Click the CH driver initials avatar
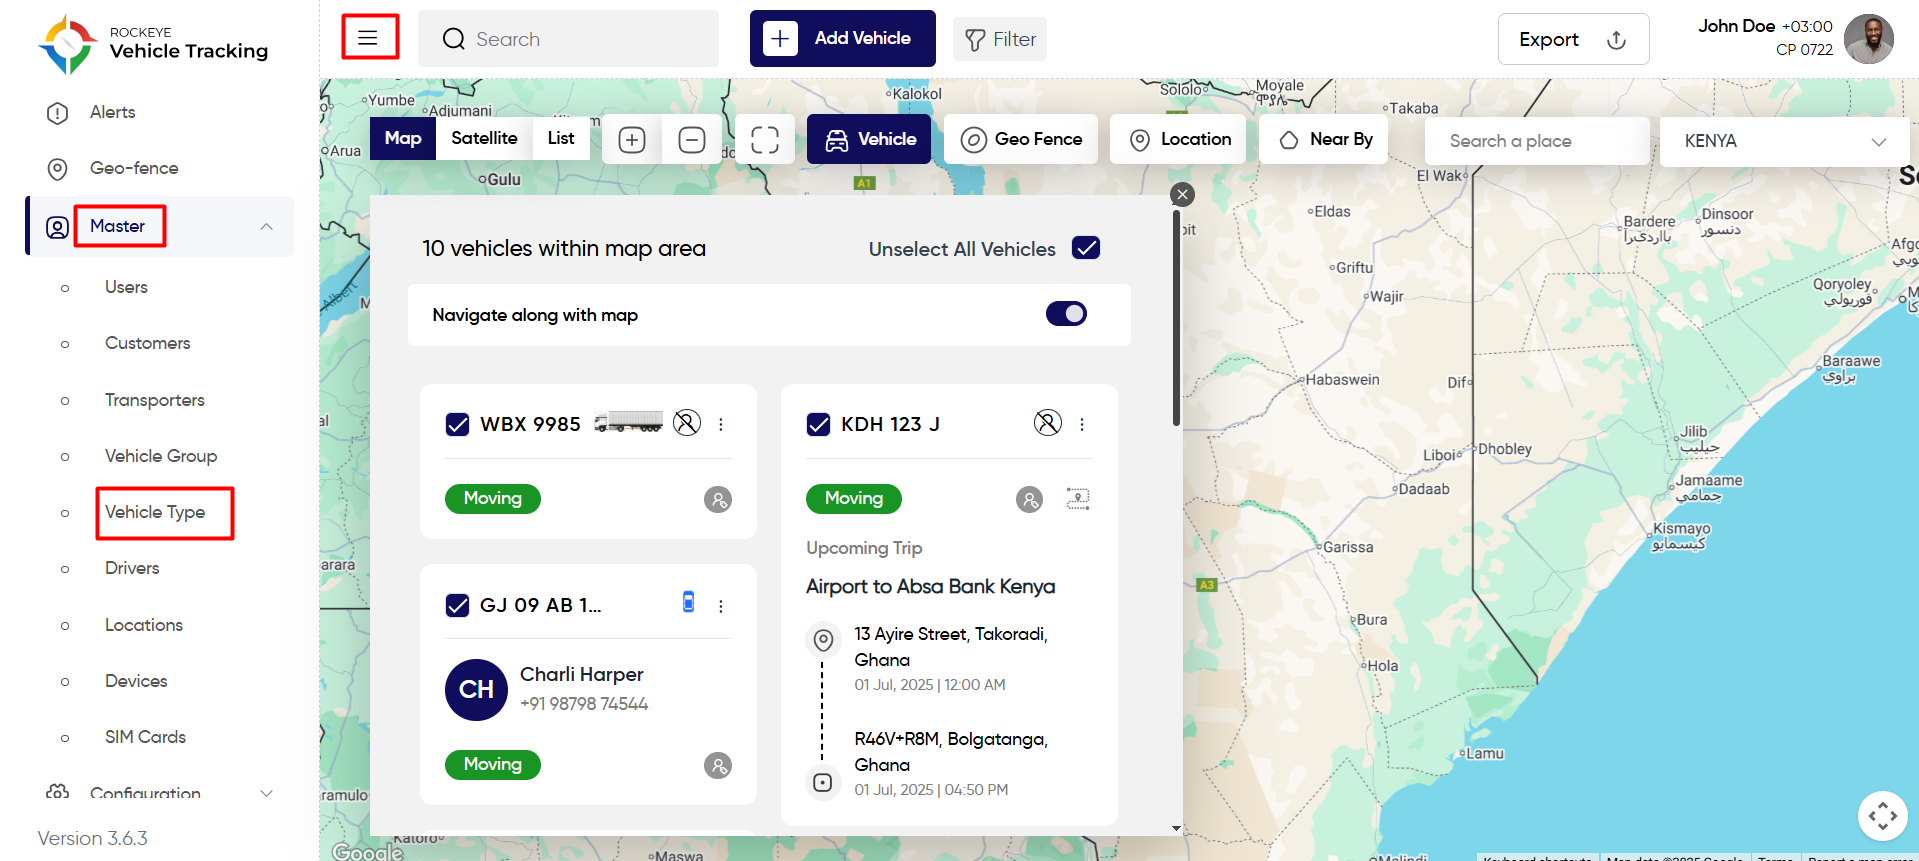1919x861 pixels. 476,690
